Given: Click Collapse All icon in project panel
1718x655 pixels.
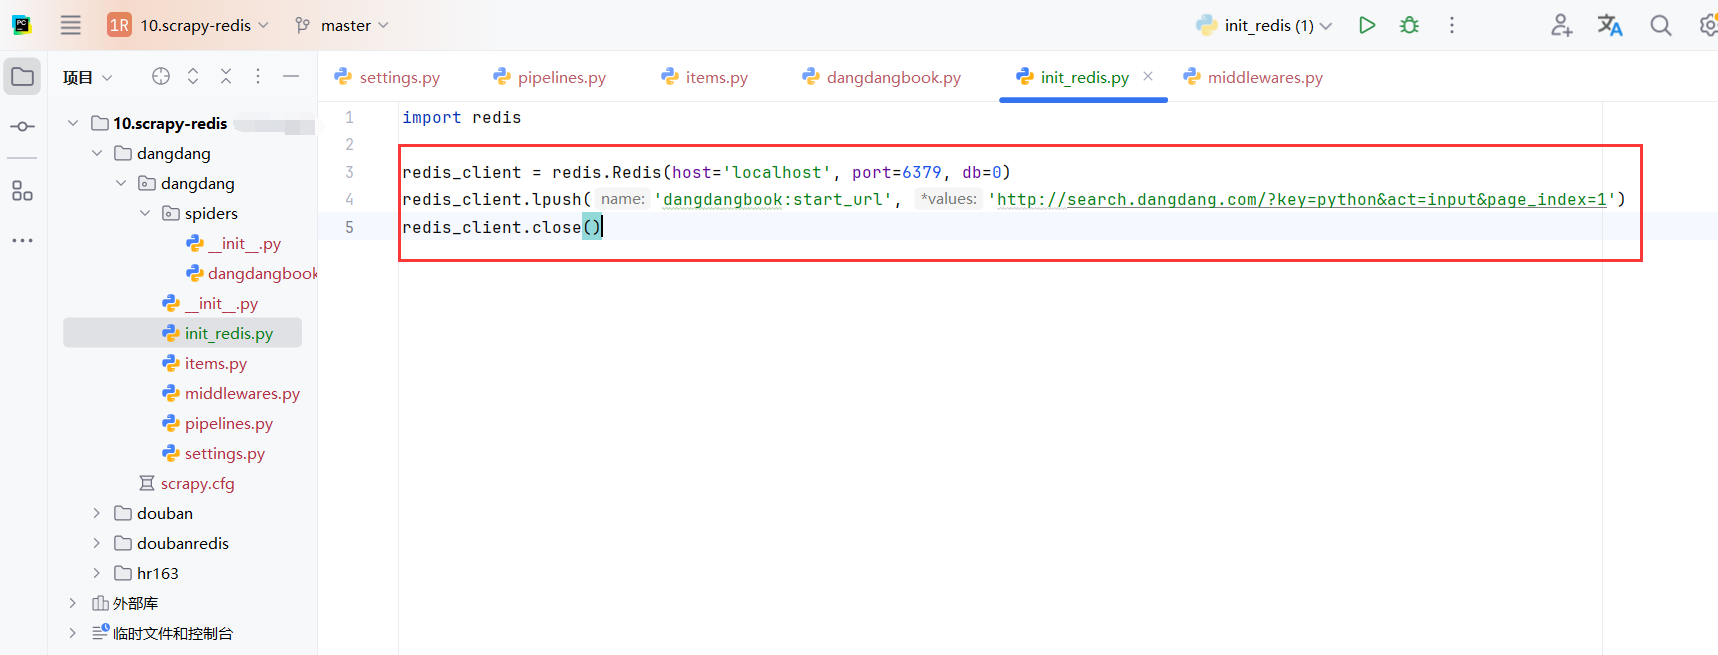Looking at the screenshot, I should (226, 76).
